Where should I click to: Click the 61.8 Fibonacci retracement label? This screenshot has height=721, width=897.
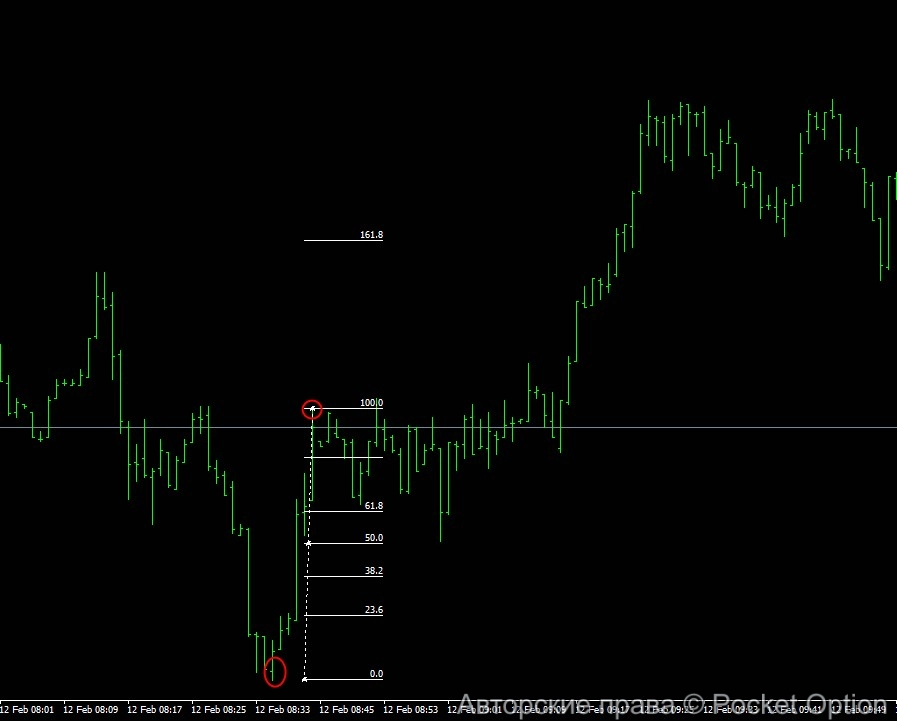point(373,506)
